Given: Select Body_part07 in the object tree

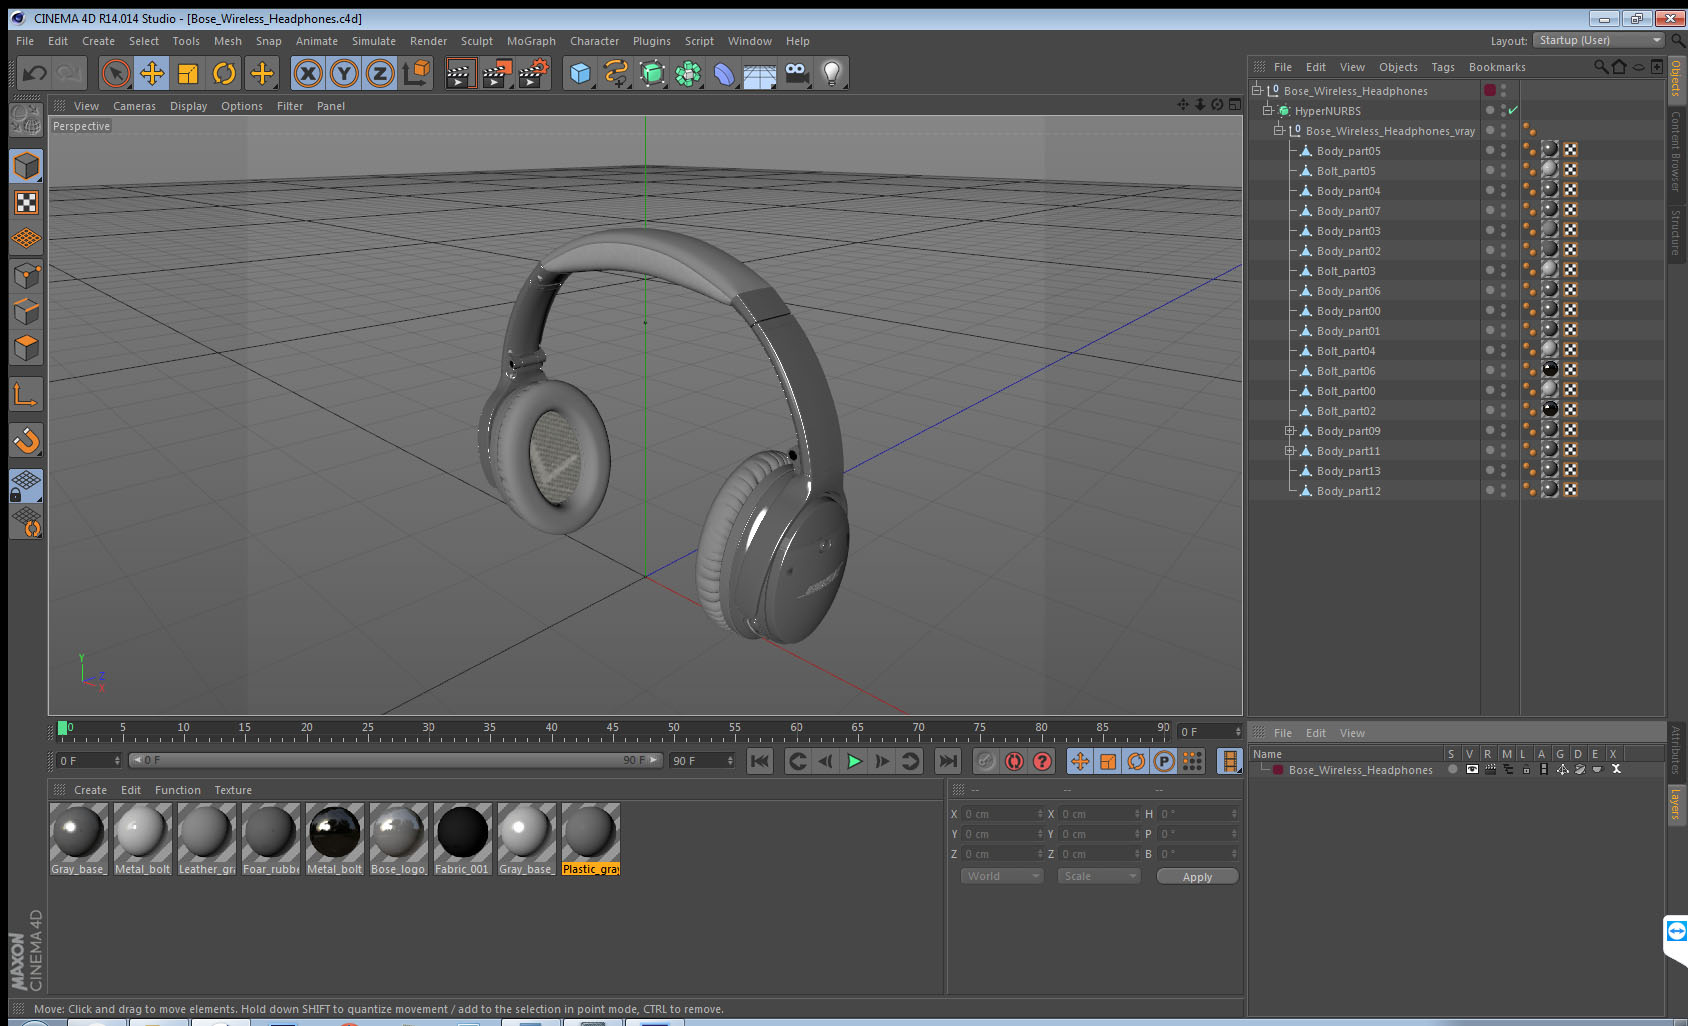Looking at the screenshot, I should pyautogui.click(x=1348, y=211).
